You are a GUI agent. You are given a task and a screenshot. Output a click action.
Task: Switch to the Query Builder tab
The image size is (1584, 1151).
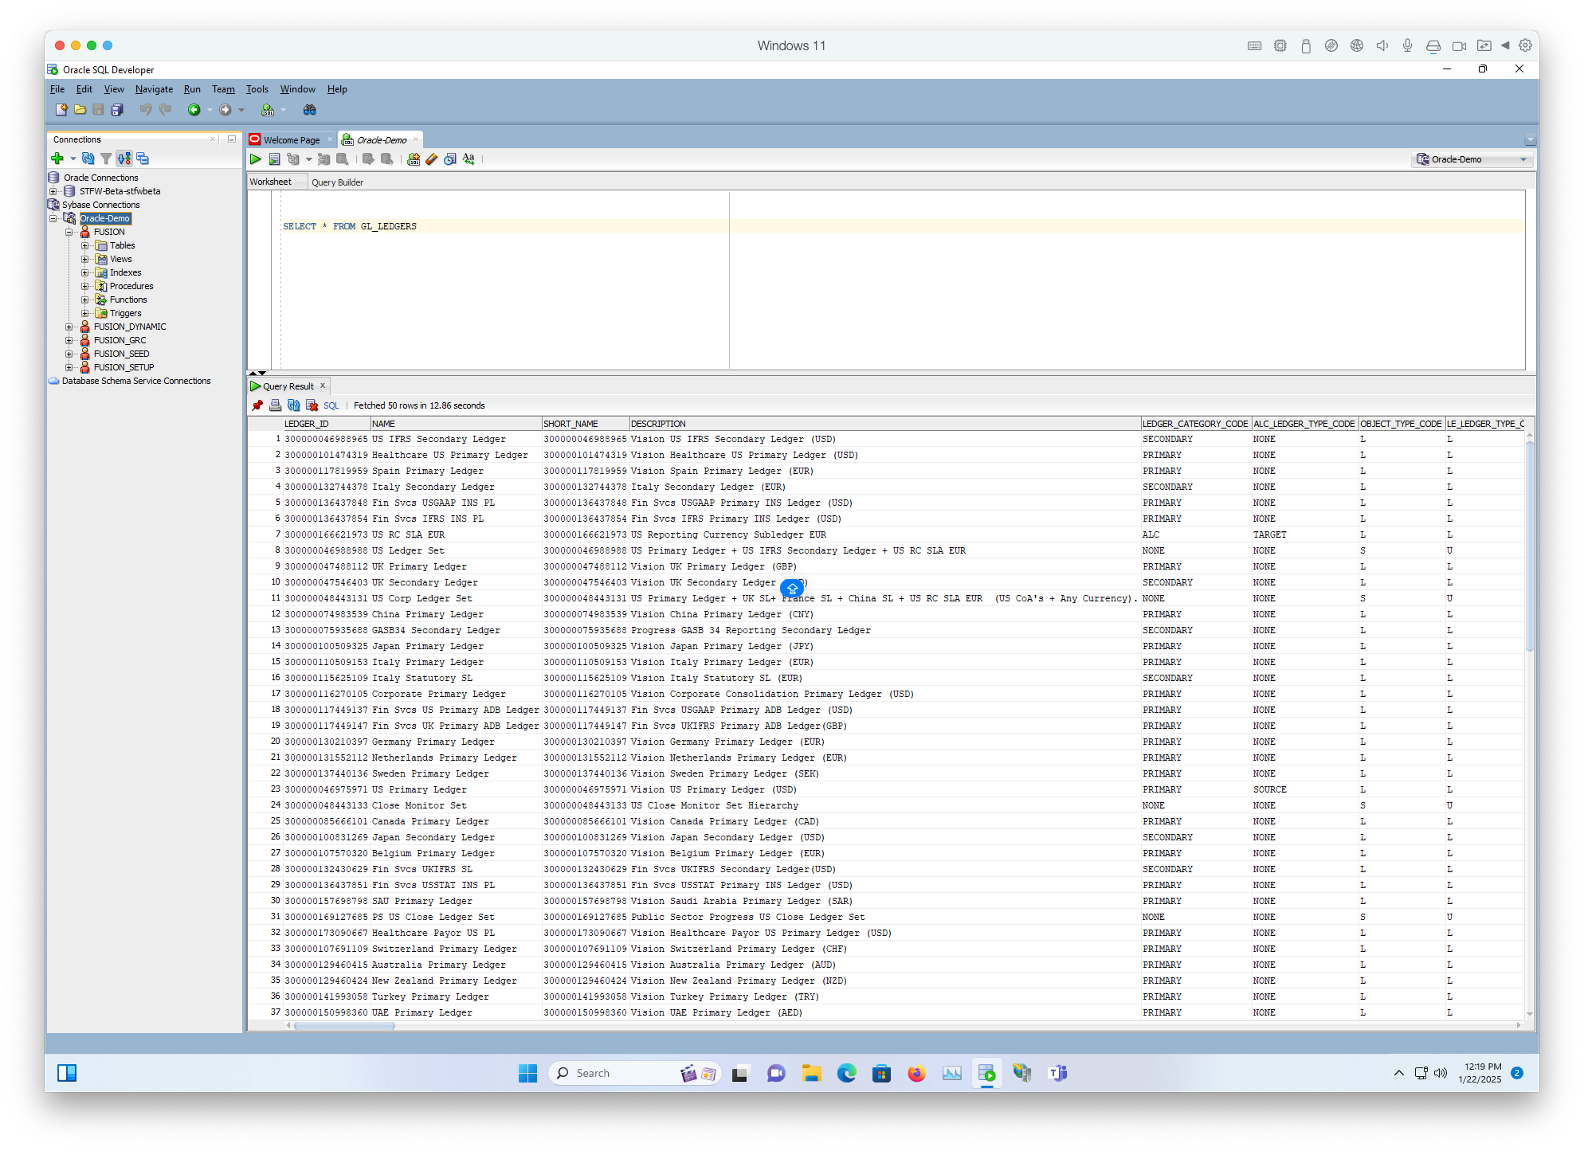(x=337, y=183)
